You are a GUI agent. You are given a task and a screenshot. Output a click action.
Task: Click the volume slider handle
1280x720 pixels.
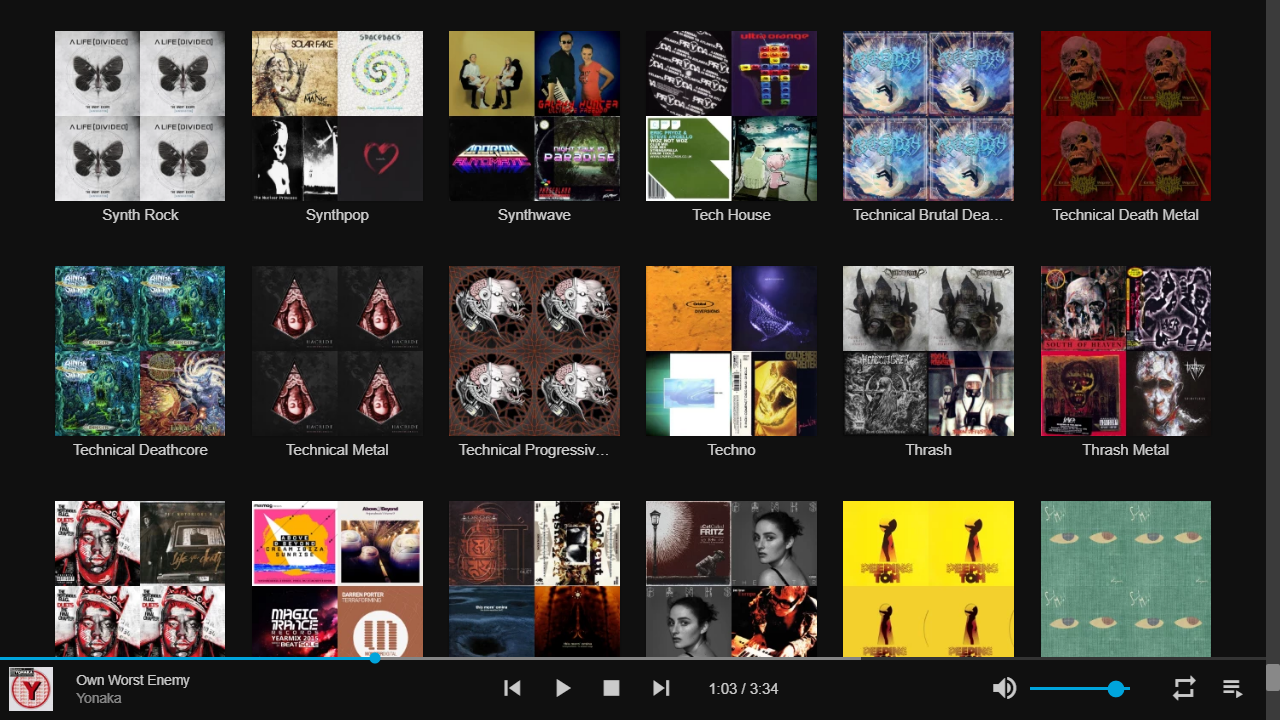(1116, 689)
